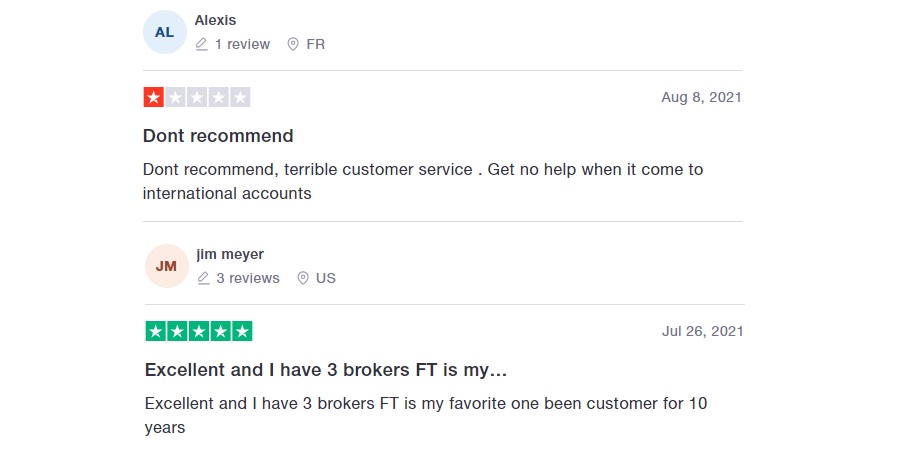Click the US country label
This screenshot has width=900, height=450.
pos(326,278)
